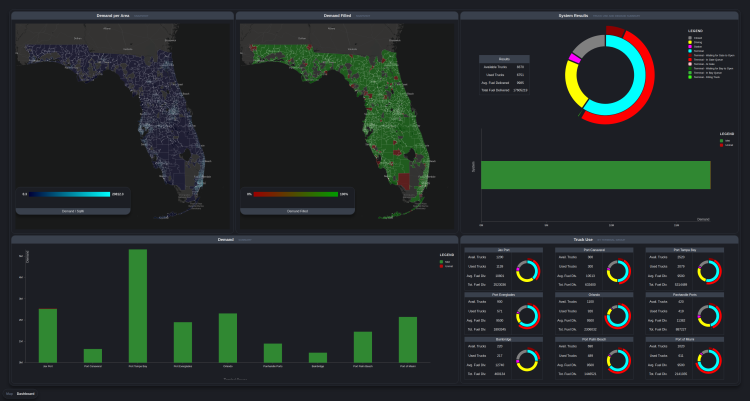750x401 pixels.
Task: Click the Available Trucks row in Results table
Action: [504, 67]
